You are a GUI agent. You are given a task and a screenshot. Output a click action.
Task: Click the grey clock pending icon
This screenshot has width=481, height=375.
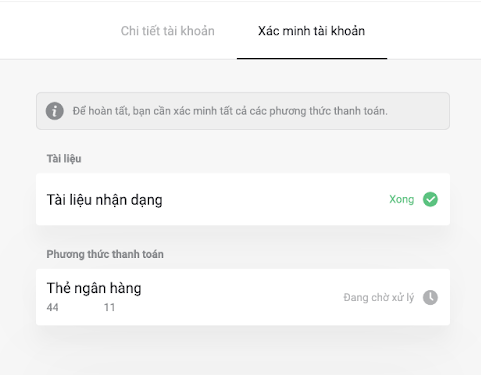point(430,297)
